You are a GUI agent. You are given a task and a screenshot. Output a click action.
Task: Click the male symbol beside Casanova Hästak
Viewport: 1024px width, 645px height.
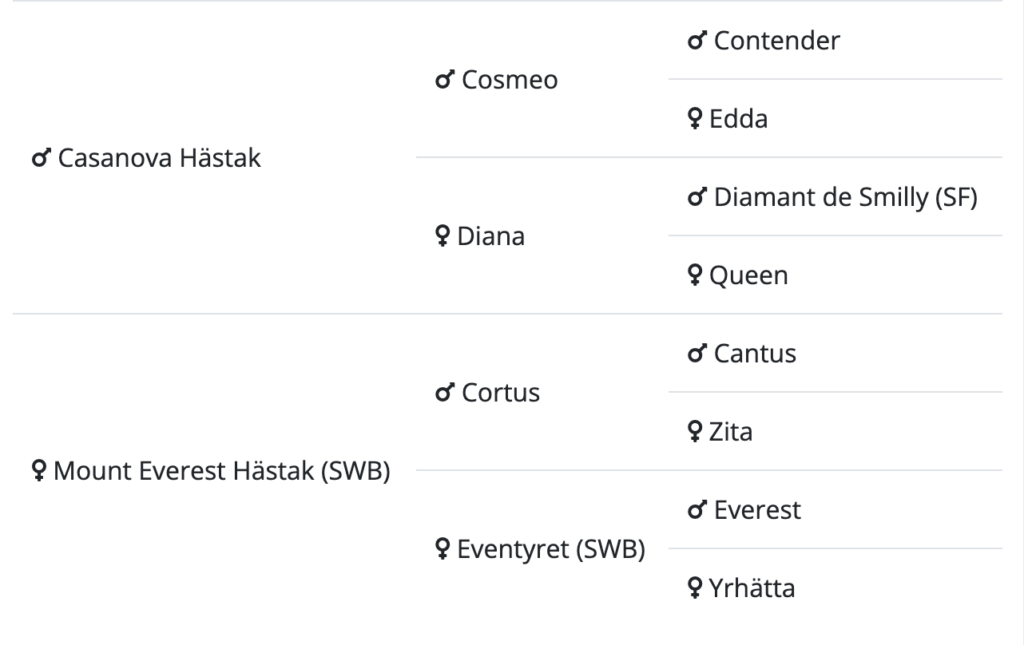click(x=41, y=157)
